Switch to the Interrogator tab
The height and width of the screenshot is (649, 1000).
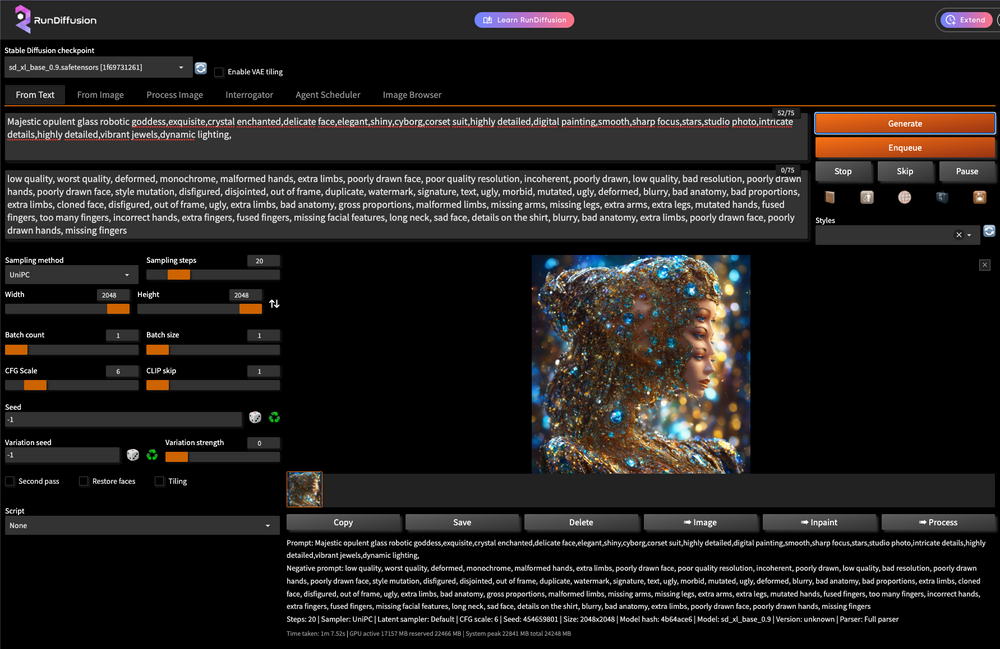(249, 95)
